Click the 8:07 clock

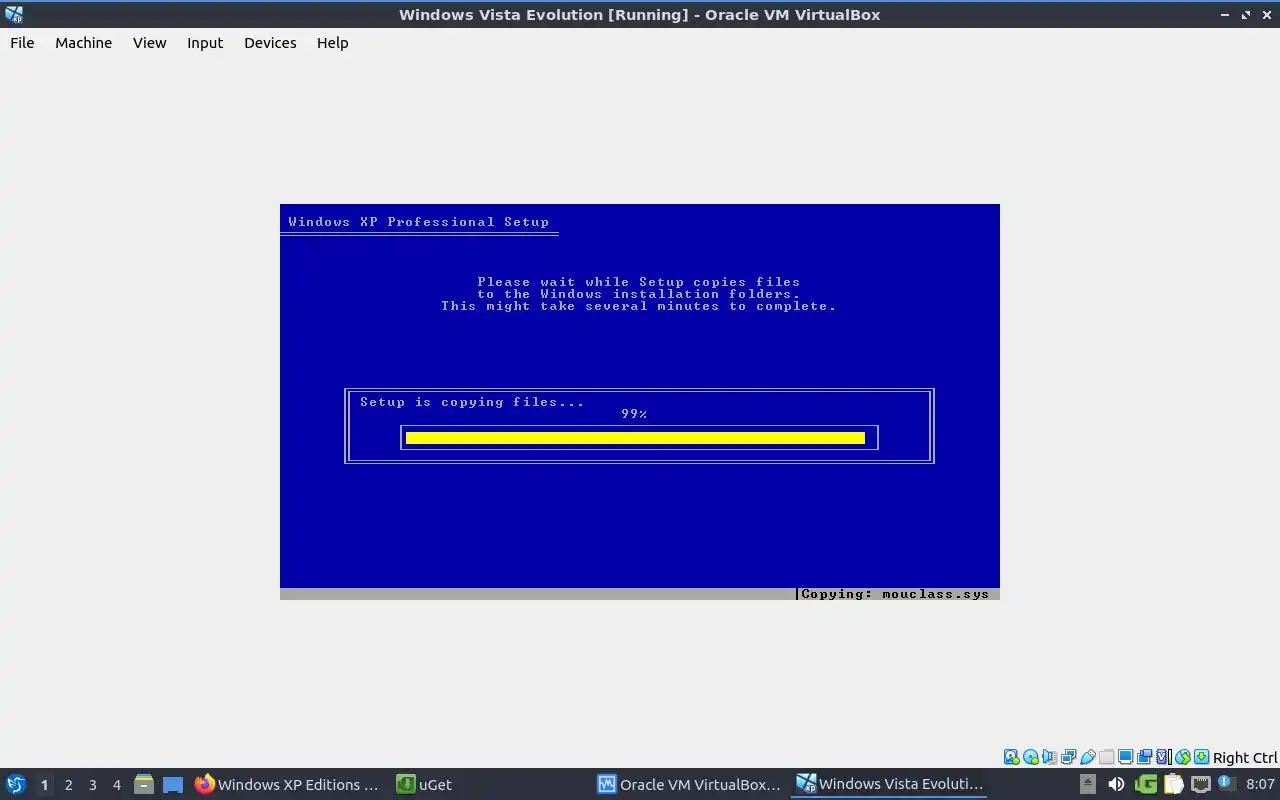pos(1260,784)
